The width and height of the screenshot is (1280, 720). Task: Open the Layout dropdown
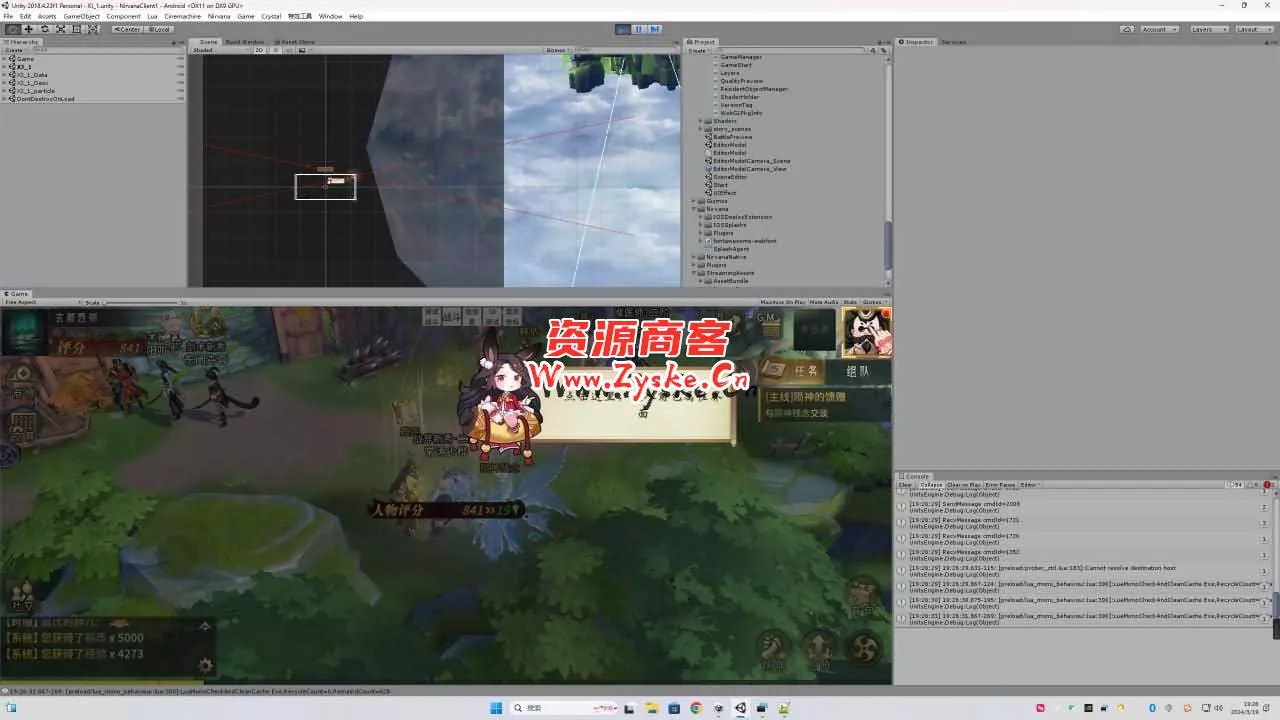tap(1253, 29)
